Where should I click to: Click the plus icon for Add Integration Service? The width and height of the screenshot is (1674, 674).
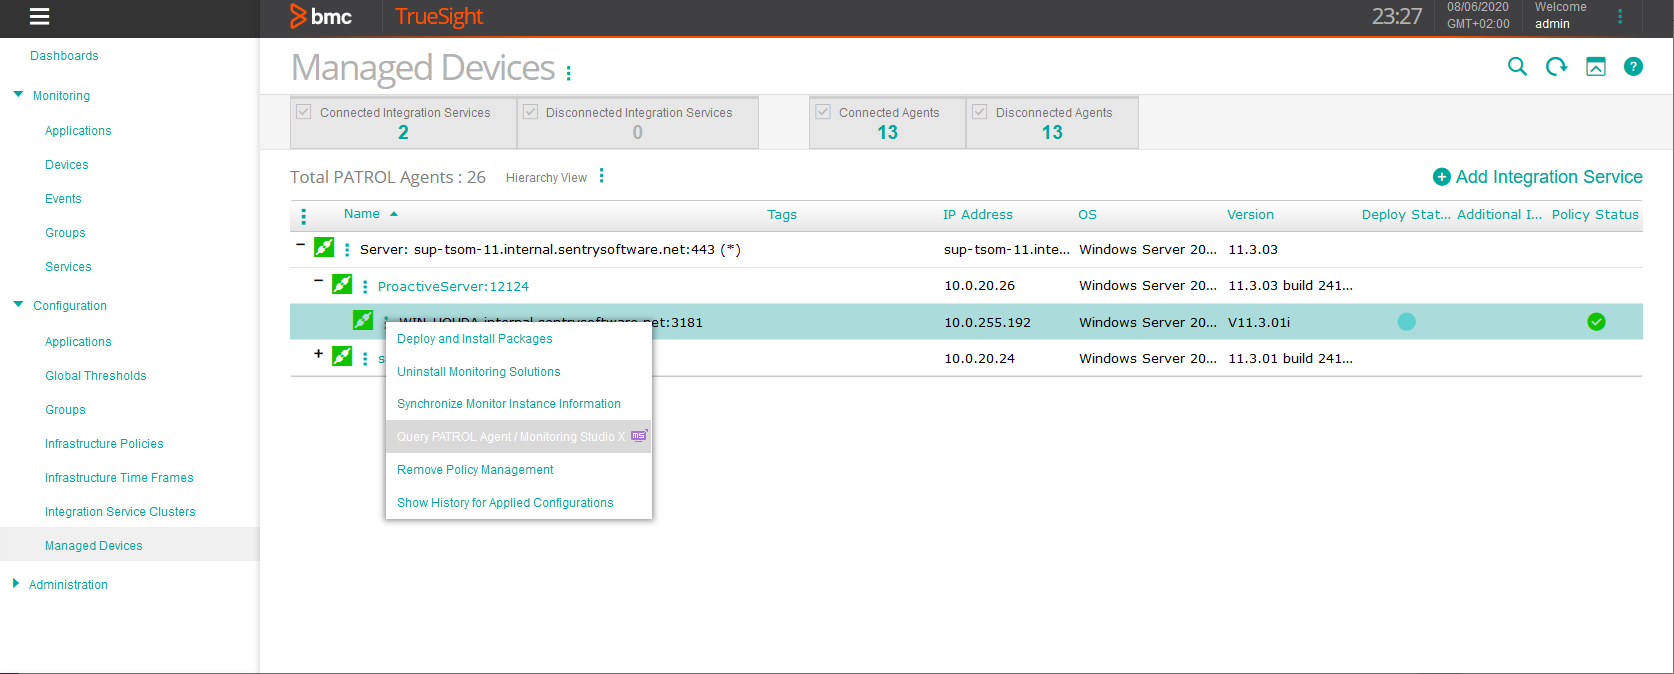(1441, 177)
